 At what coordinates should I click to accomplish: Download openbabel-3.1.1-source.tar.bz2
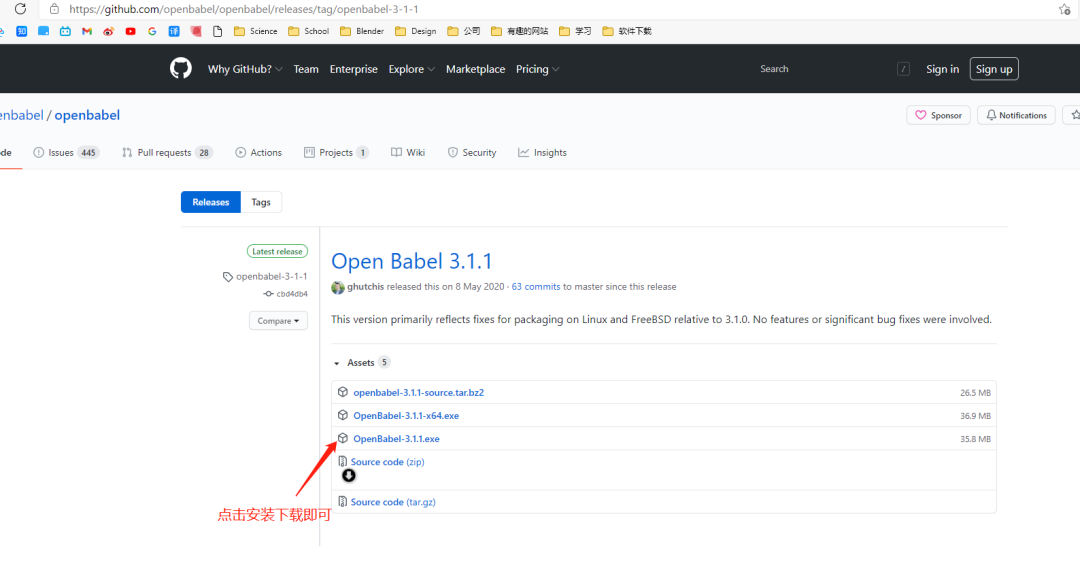tap(419, 392)
